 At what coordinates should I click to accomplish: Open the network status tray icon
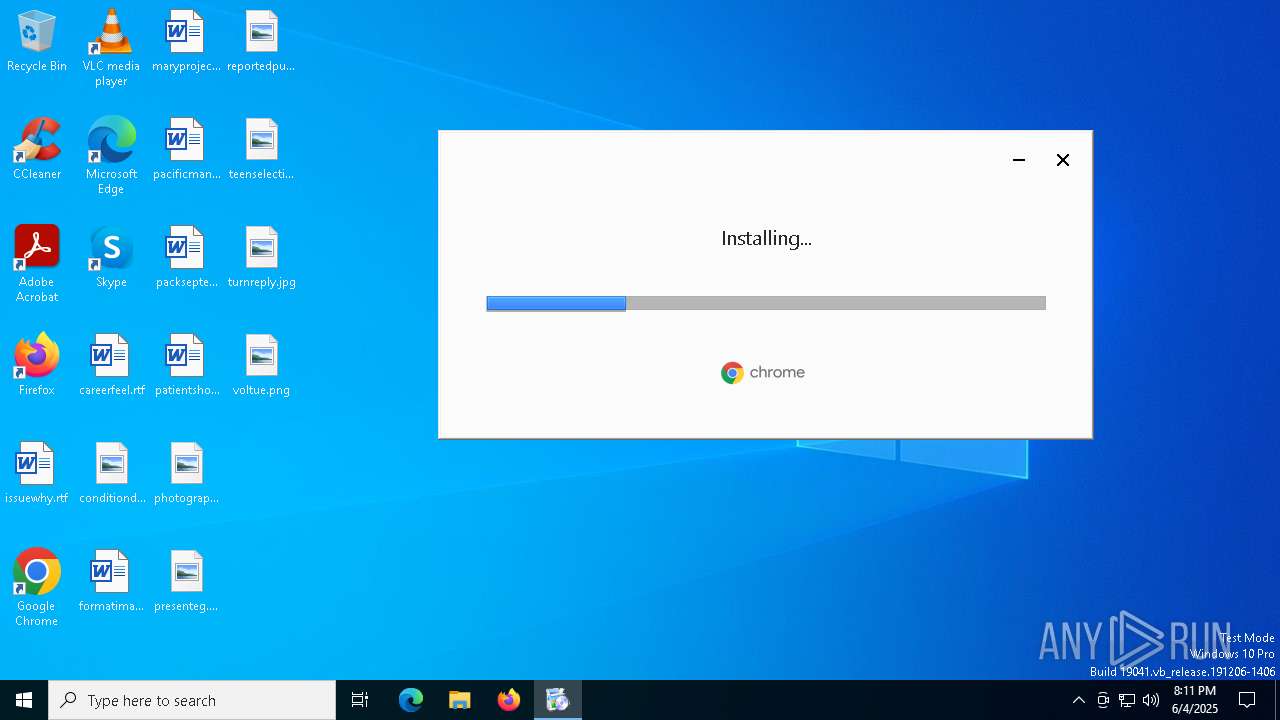[x=1127, y=700]
